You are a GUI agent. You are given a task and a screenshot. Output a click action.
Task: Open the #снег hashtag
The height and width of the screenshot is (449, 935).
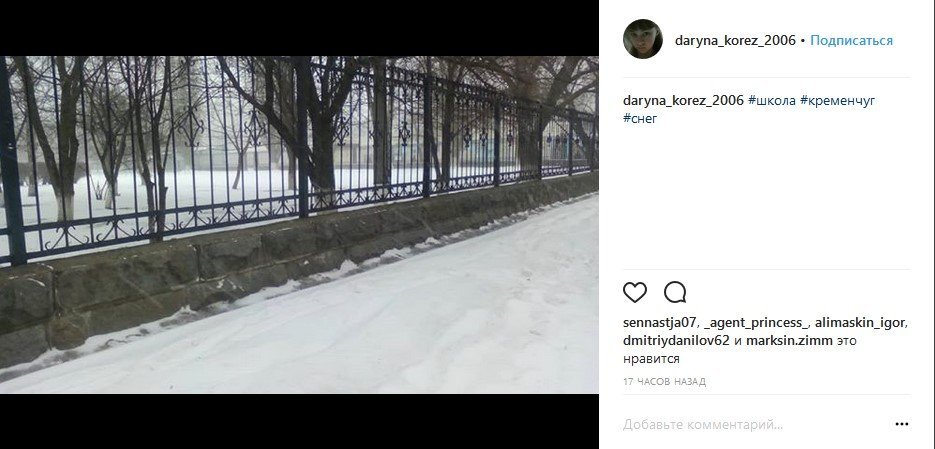[x=640, y=118]
